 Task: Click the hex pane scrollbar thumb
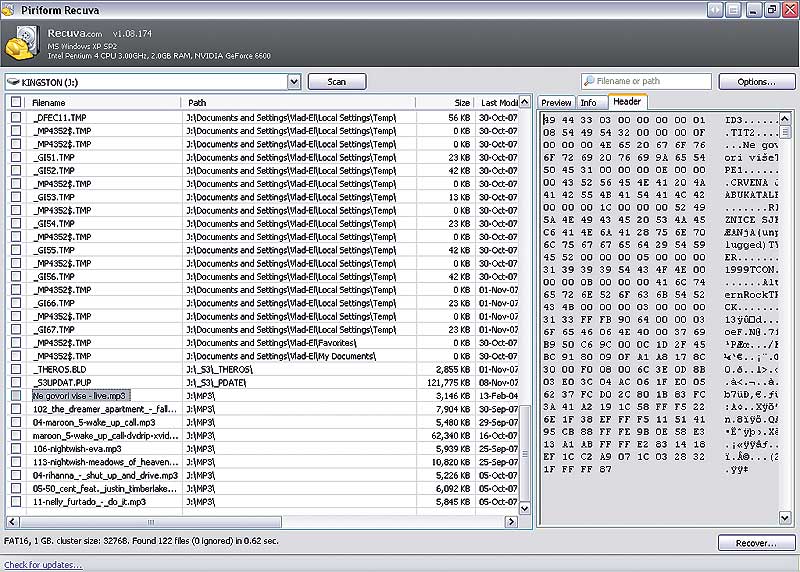pos(785,132)
